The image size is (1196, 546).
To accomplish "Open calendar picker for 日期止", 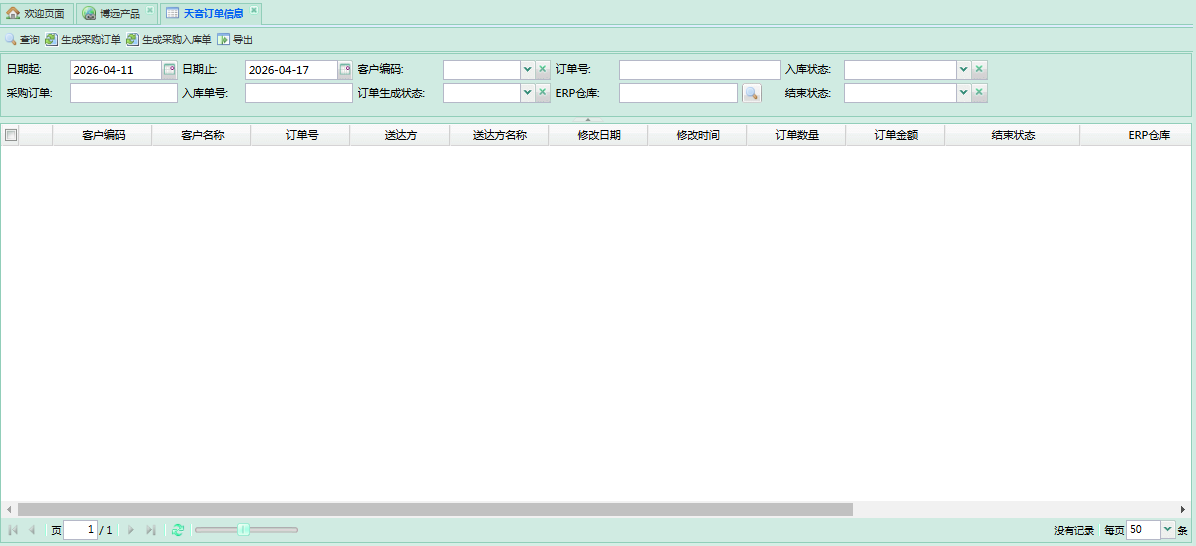I will pyautogui.click(x=345, y=70).
